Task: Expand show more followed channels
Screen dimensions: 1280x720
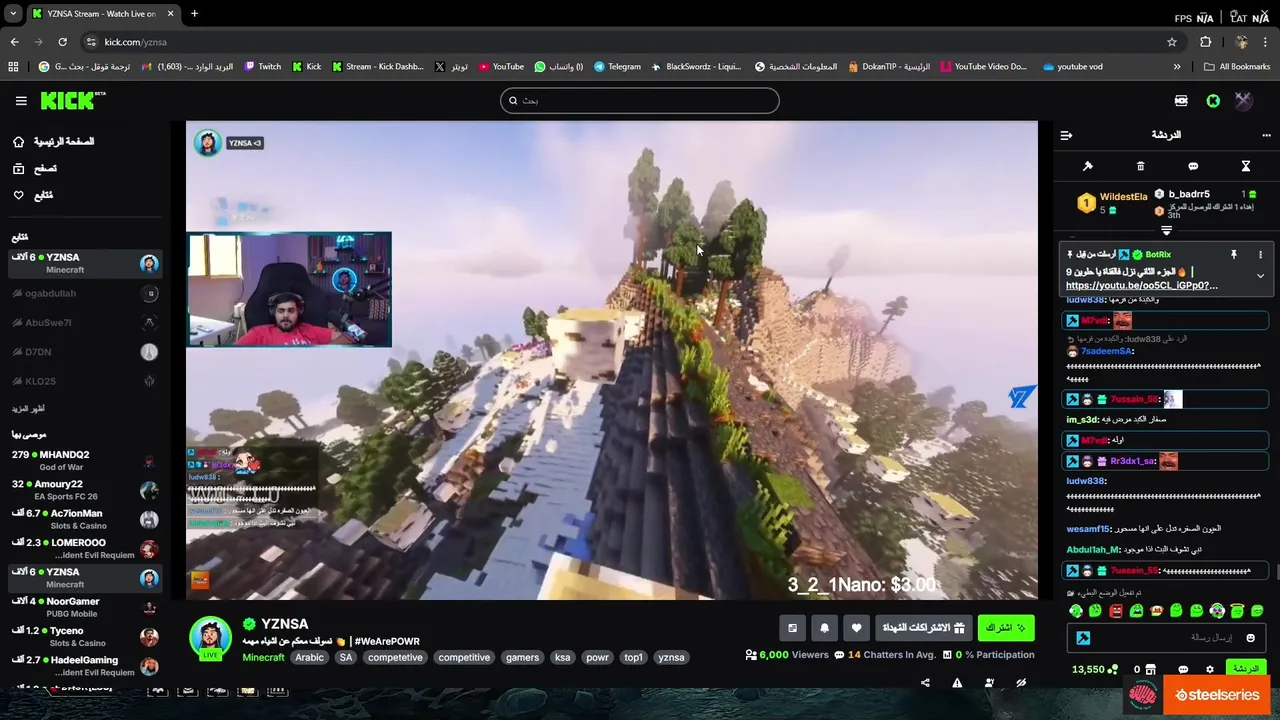Action: [x=28, y=409]
